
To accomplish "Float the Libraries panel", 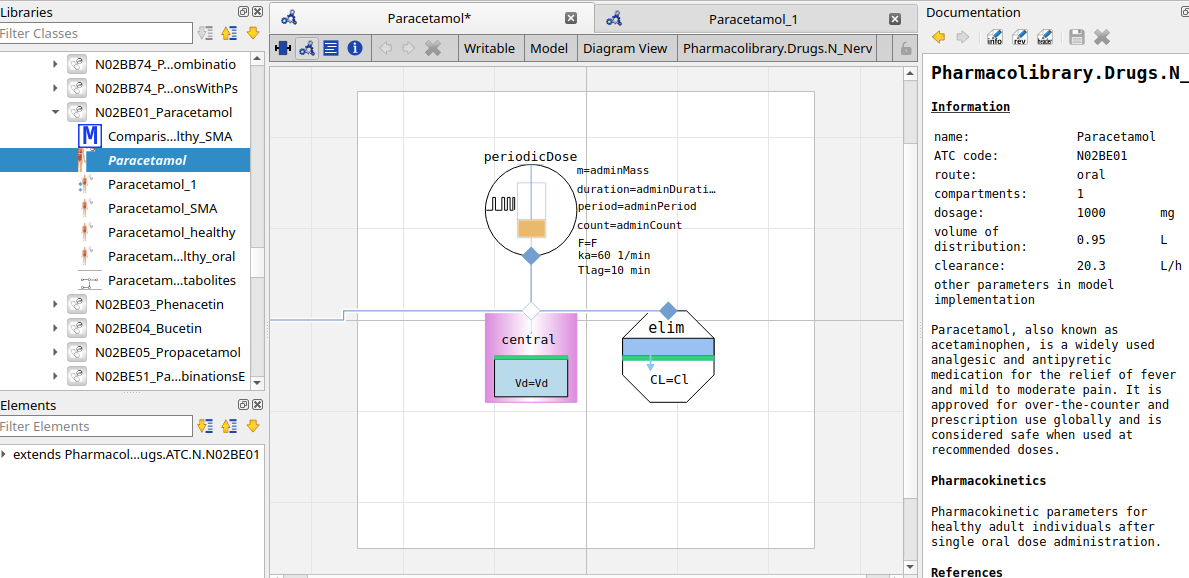I will click(x=243, y=12).
